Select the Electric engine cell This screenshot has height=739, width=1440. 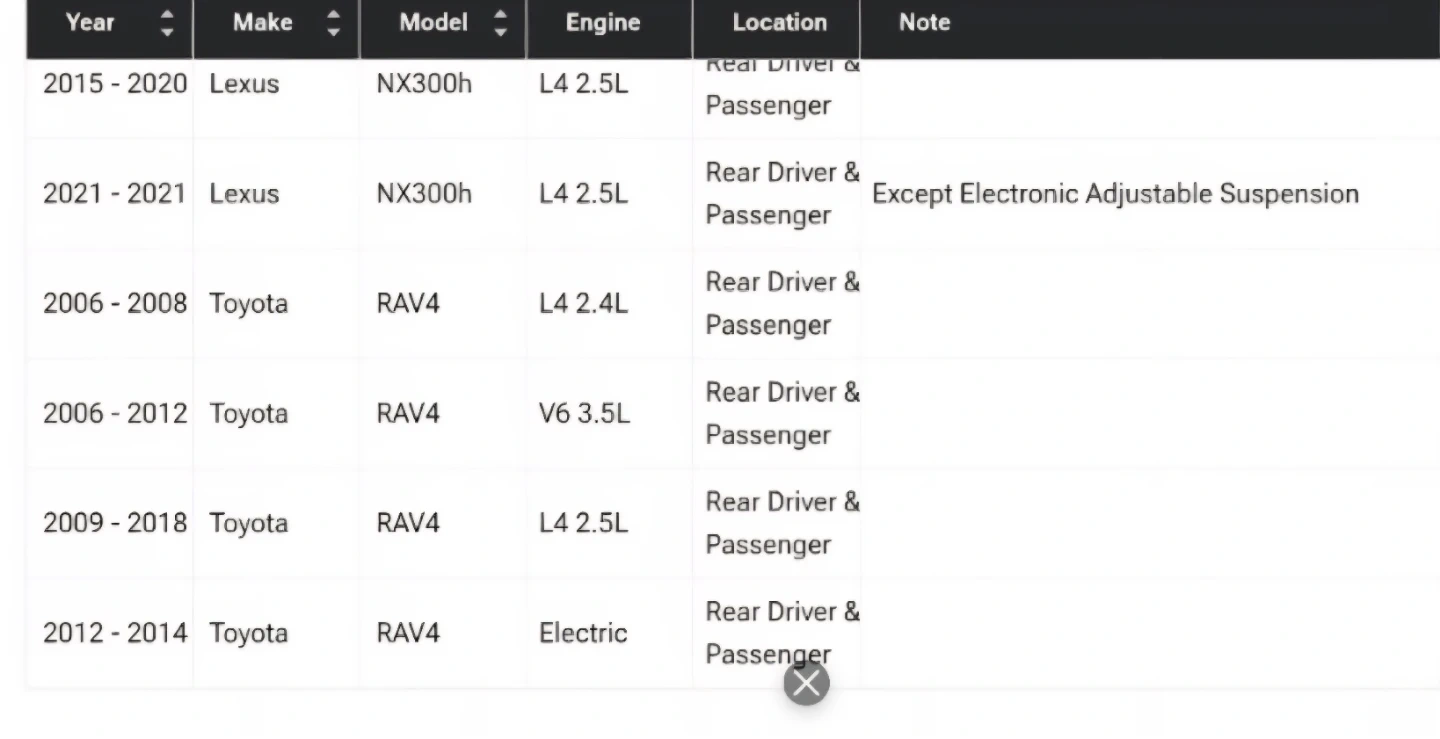pyautogui.click(x=583, y=633)
